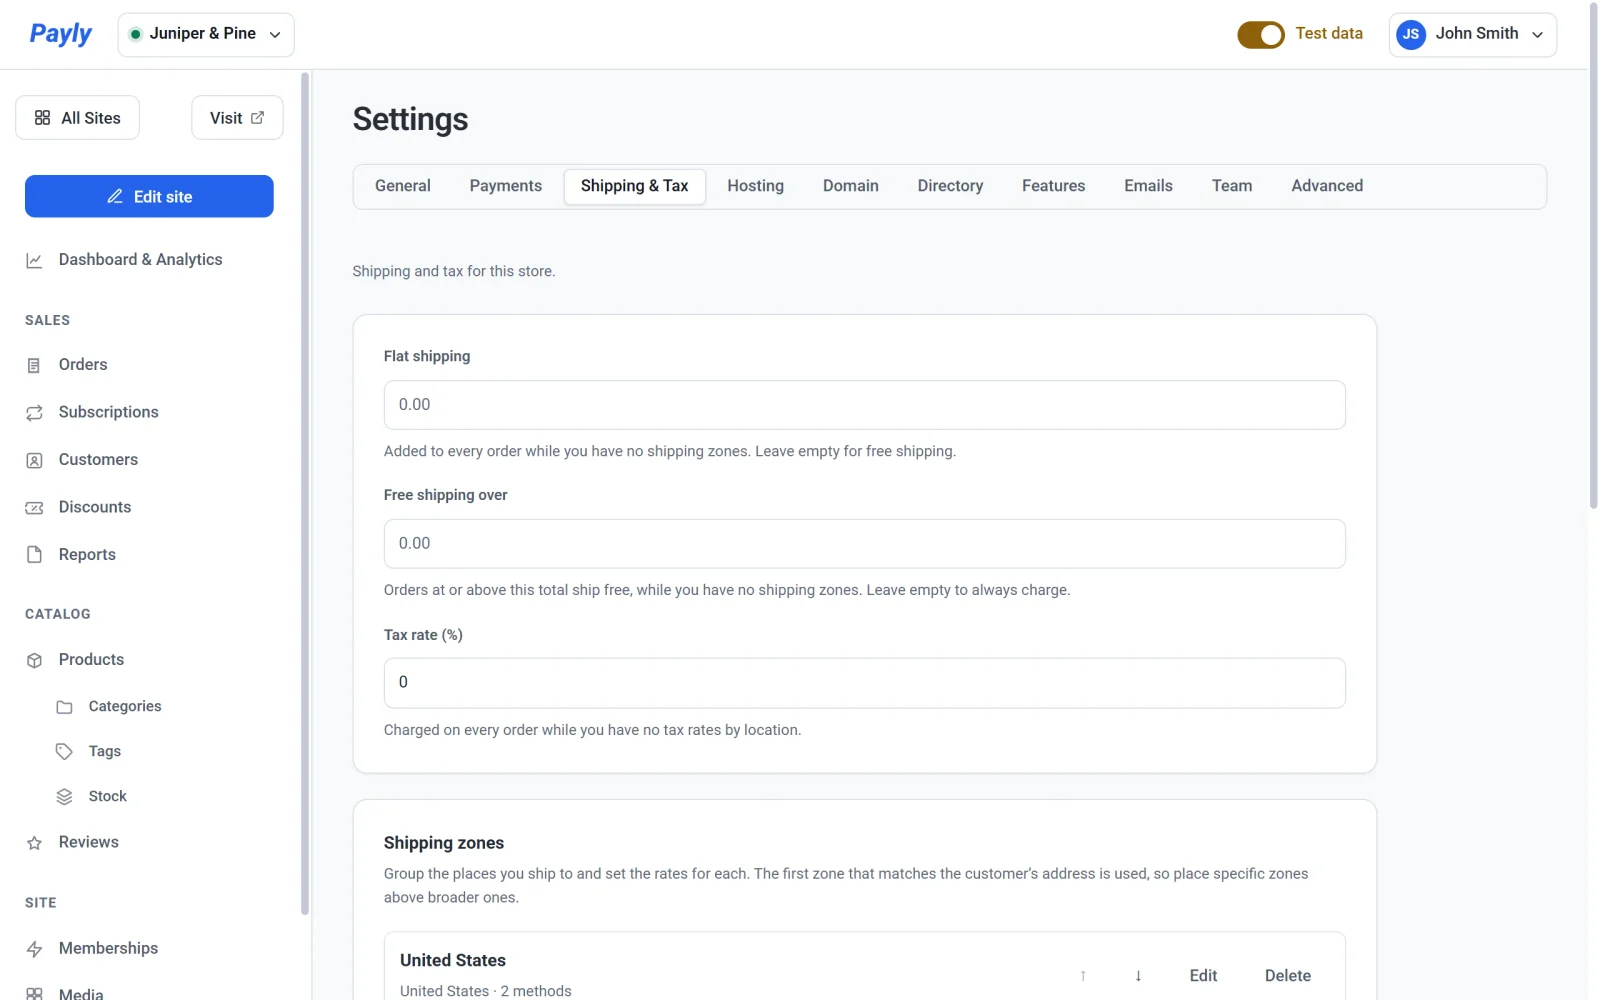The image size is (1600, 1000).
Task: Click the Edit site button
Action: pos(149,196)
